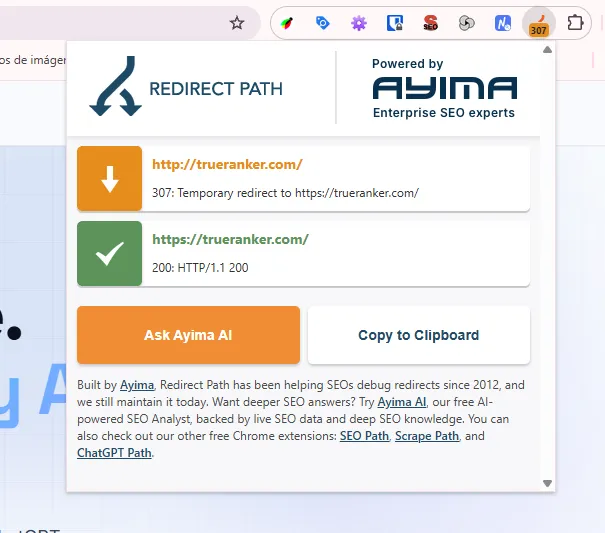The height and width of the screenshot is (533, 605).
Task: Click the Ayima logo
Action: coord(444,88)
